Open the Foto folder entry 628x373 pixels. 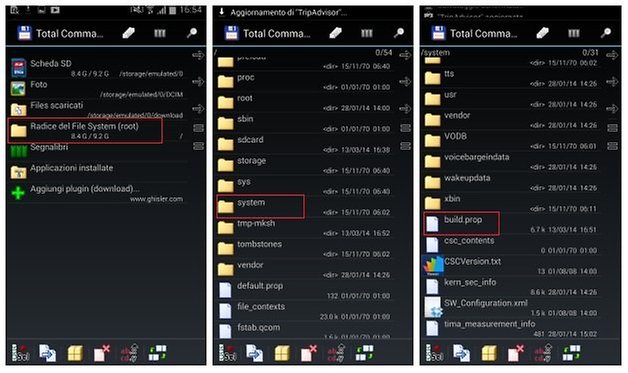(x=98, y=89)
